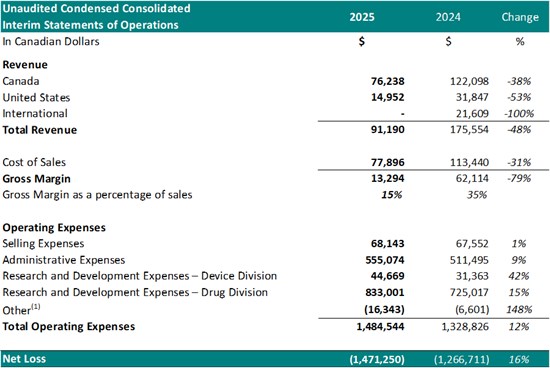
Task: Select Gross Margin 2025 value 13,294
Action: (388, 179)
